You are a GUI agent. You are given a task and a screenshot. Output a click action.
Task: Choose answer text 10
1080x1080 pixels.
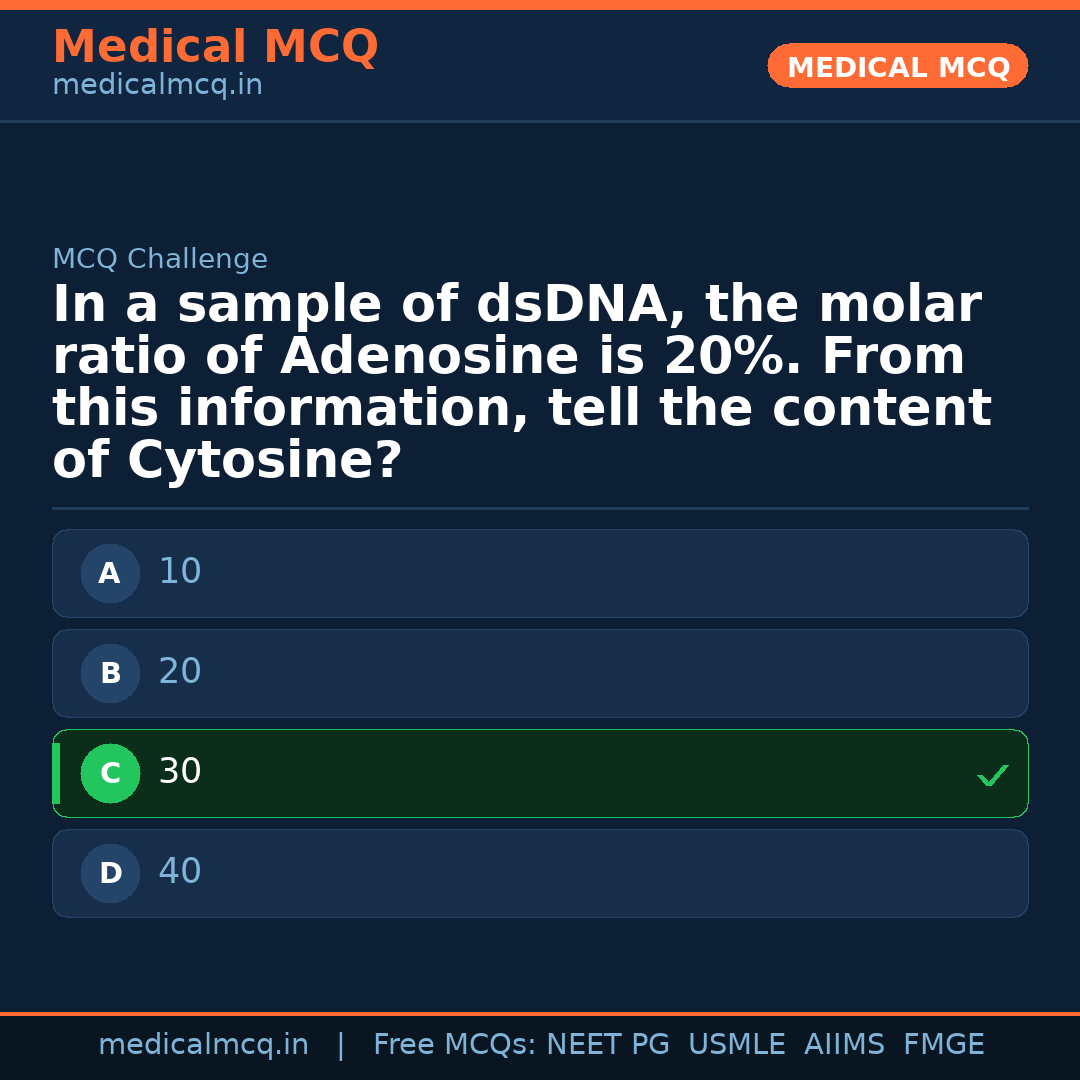click(x=180, y=572)
